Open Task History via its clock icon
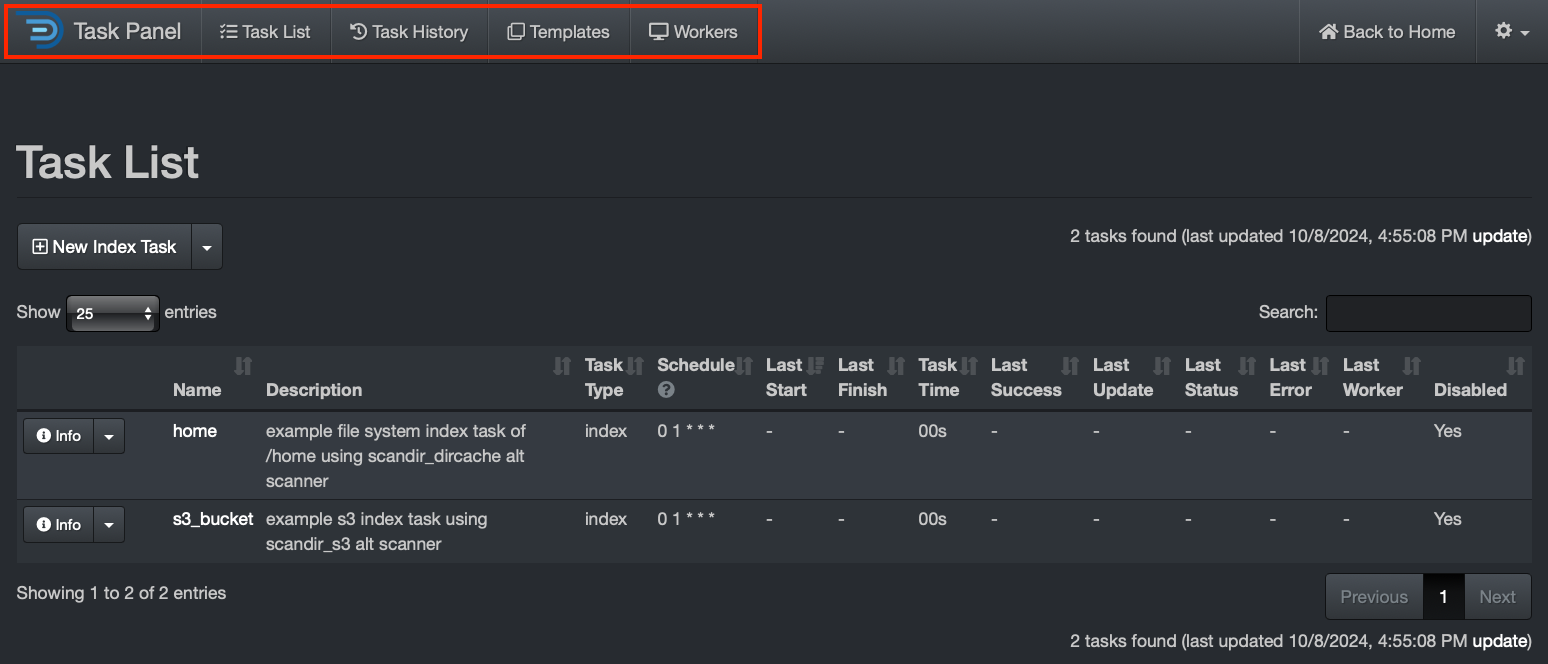Image resolution: width=1548 pixels, height=664 pixels. [356, 31]
